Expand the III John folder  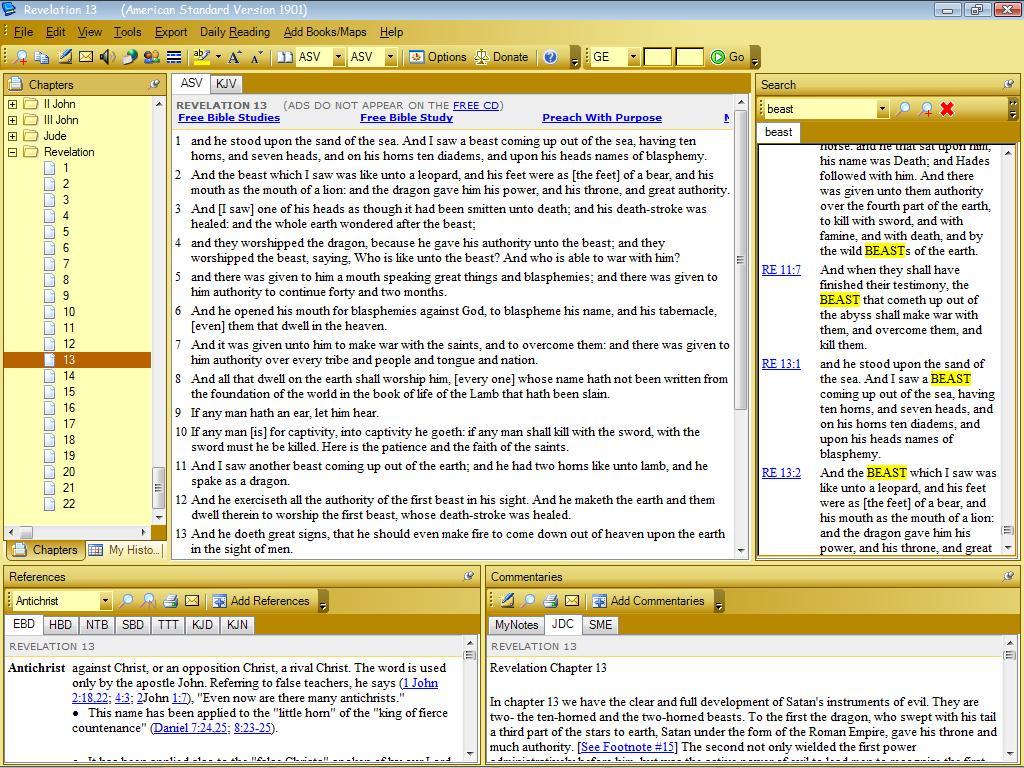[12, 120]
